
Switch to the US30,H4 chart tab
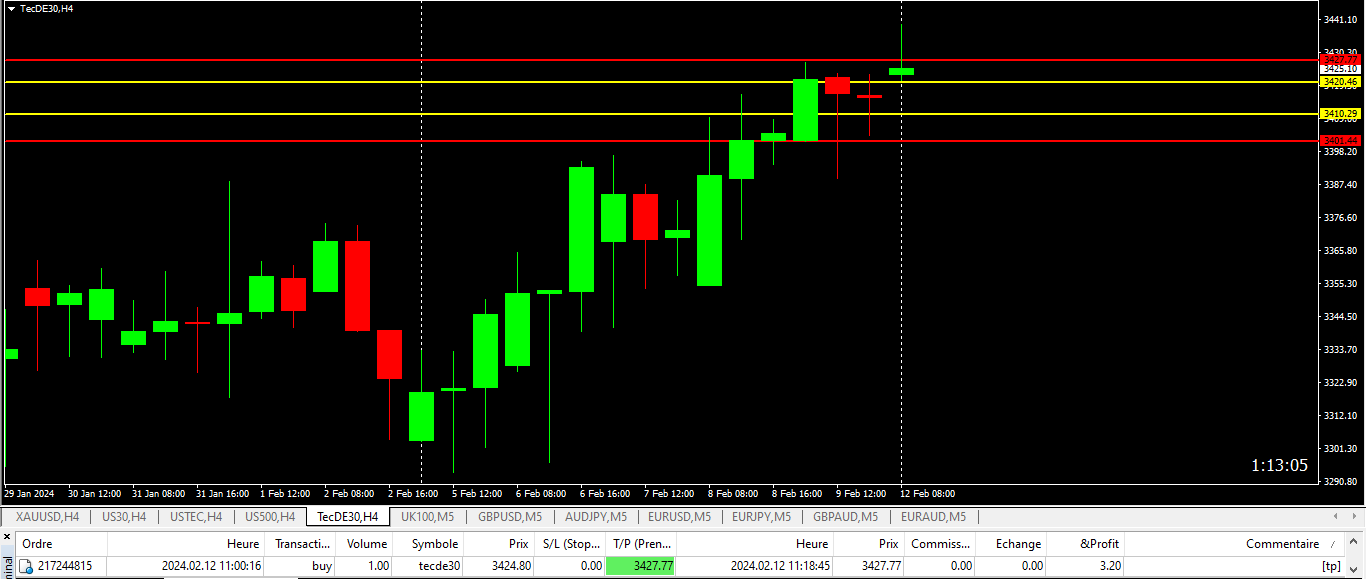click(x=124, y=517)
